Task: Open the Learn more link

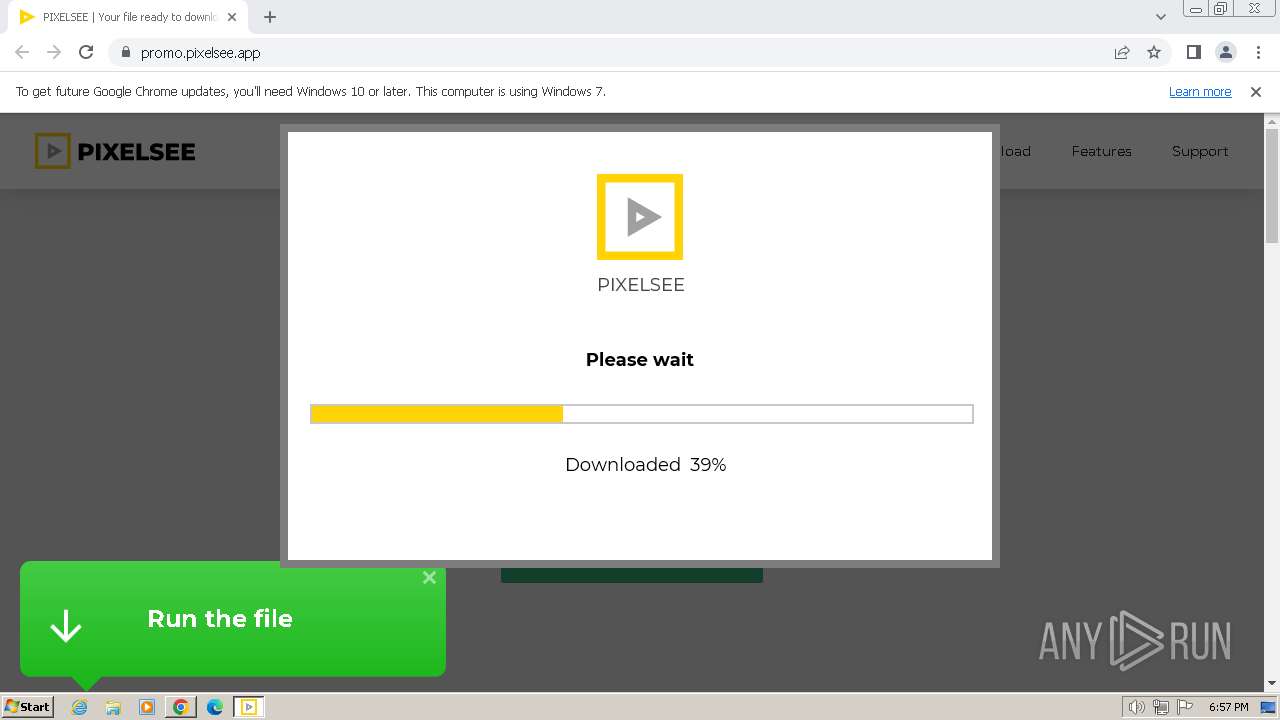Action: click(1200, 91)
